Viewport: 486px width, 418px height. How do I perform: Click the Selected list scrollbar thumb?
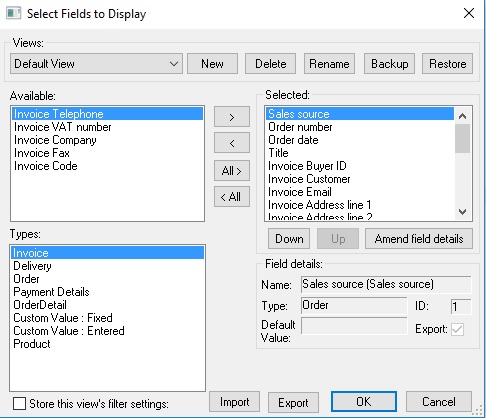[x=462, y=138]
